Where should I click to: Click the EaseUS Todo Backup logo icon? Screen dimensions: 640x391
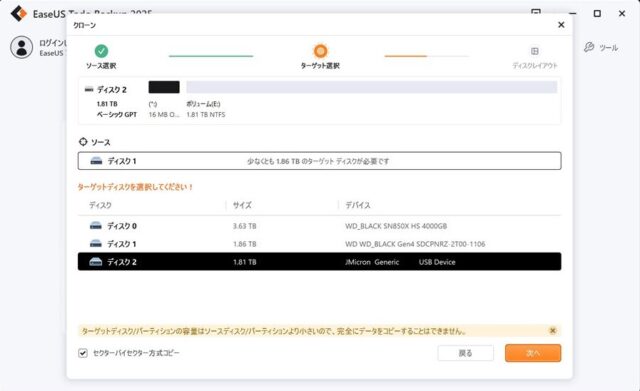point(19,14)
